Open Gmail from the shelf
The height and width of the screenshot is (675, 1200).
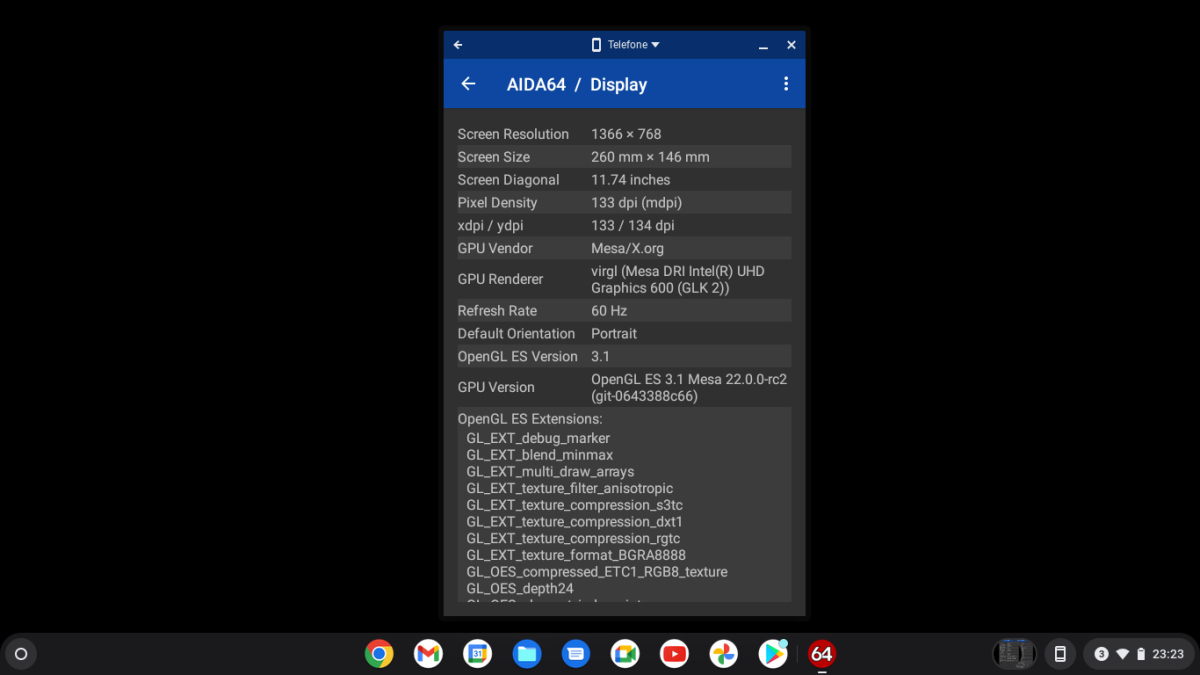428,654
